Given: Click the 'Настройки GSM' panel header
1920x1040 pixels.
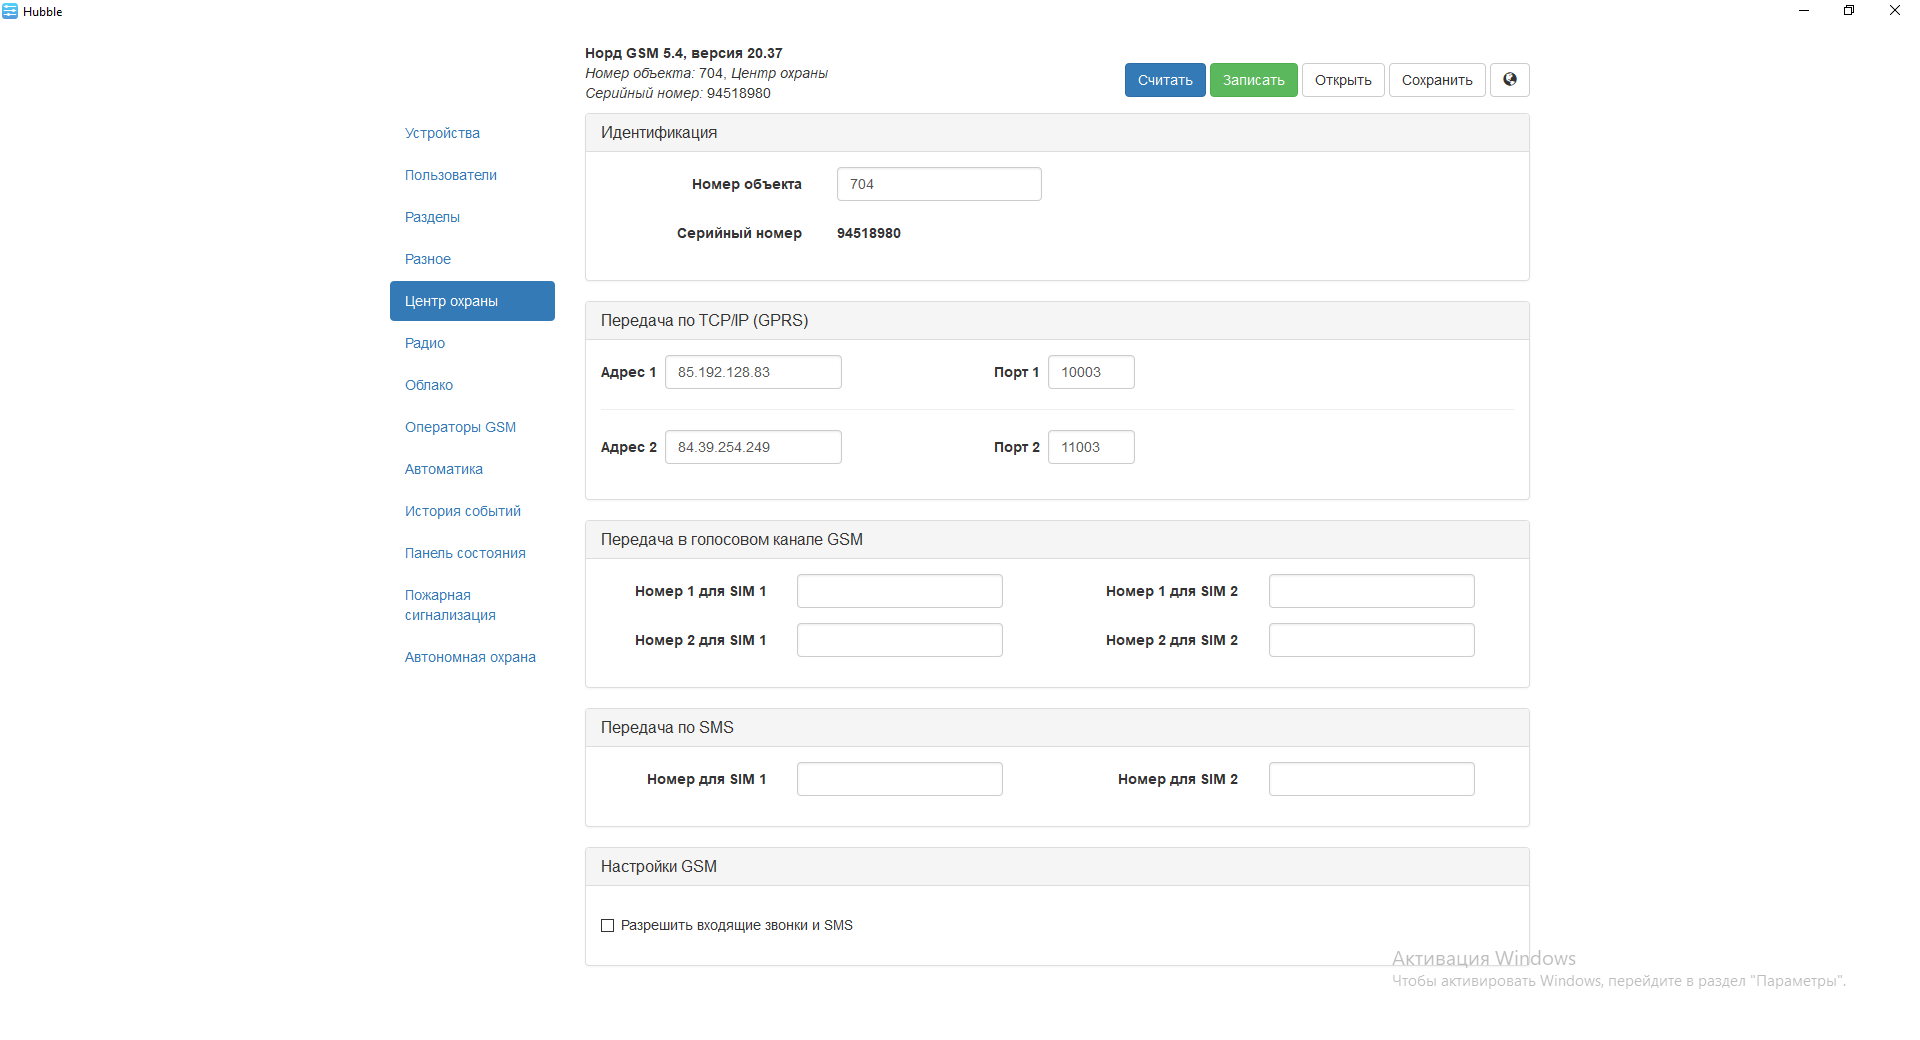Looking at the screenshot, I should pyautogui.click(x=1057, y=867).
